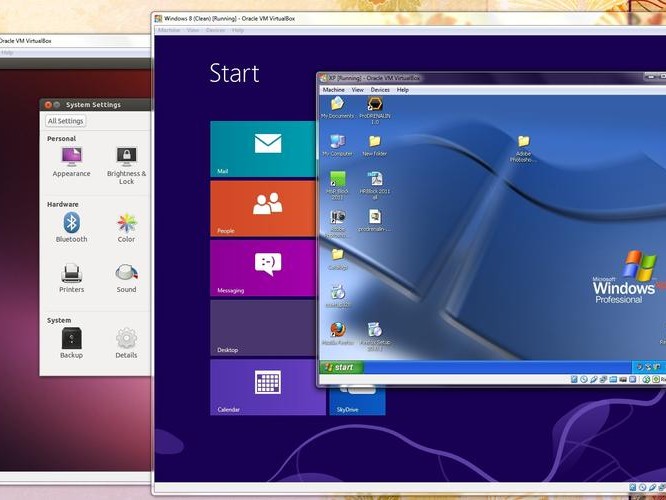Click the hard disk icon in Windows 8 VM status bar
The image size is (666, 500).
(632, 487)
